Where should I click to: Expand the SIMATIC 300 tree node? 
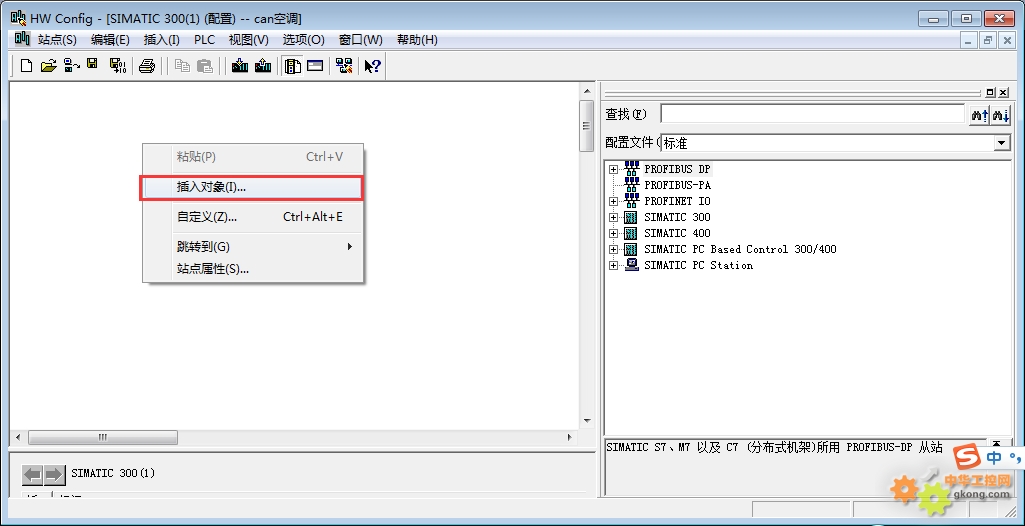coord(613,218)
